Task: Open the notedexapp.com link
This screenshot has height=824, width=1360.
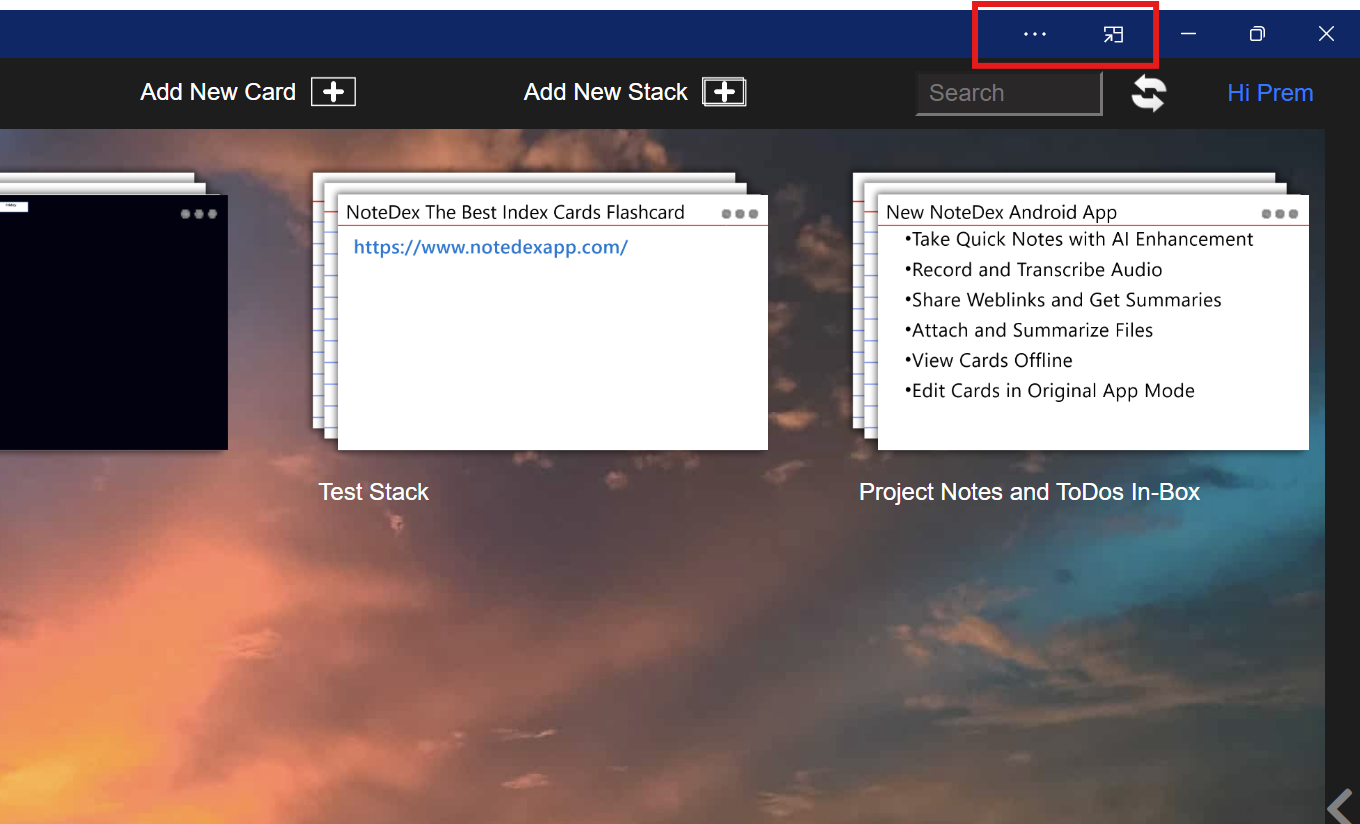Action: 491,247
